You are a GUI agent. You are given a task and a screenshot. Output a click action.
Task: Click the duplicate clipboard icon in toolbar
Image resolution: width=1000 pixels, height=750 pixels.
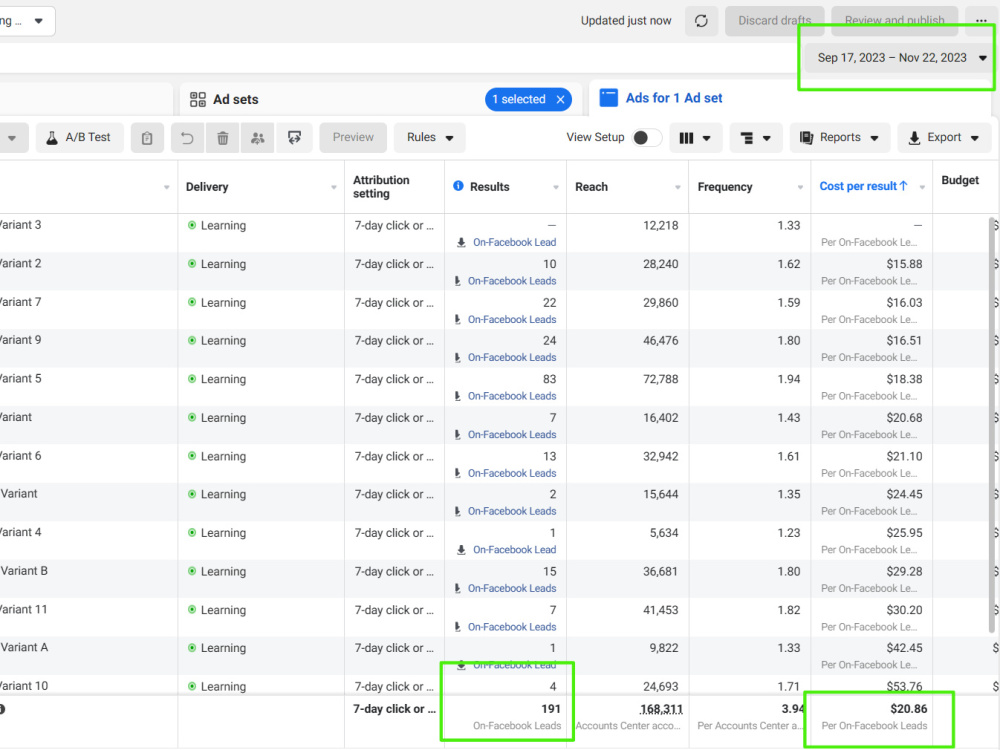[x=147, y=138]
